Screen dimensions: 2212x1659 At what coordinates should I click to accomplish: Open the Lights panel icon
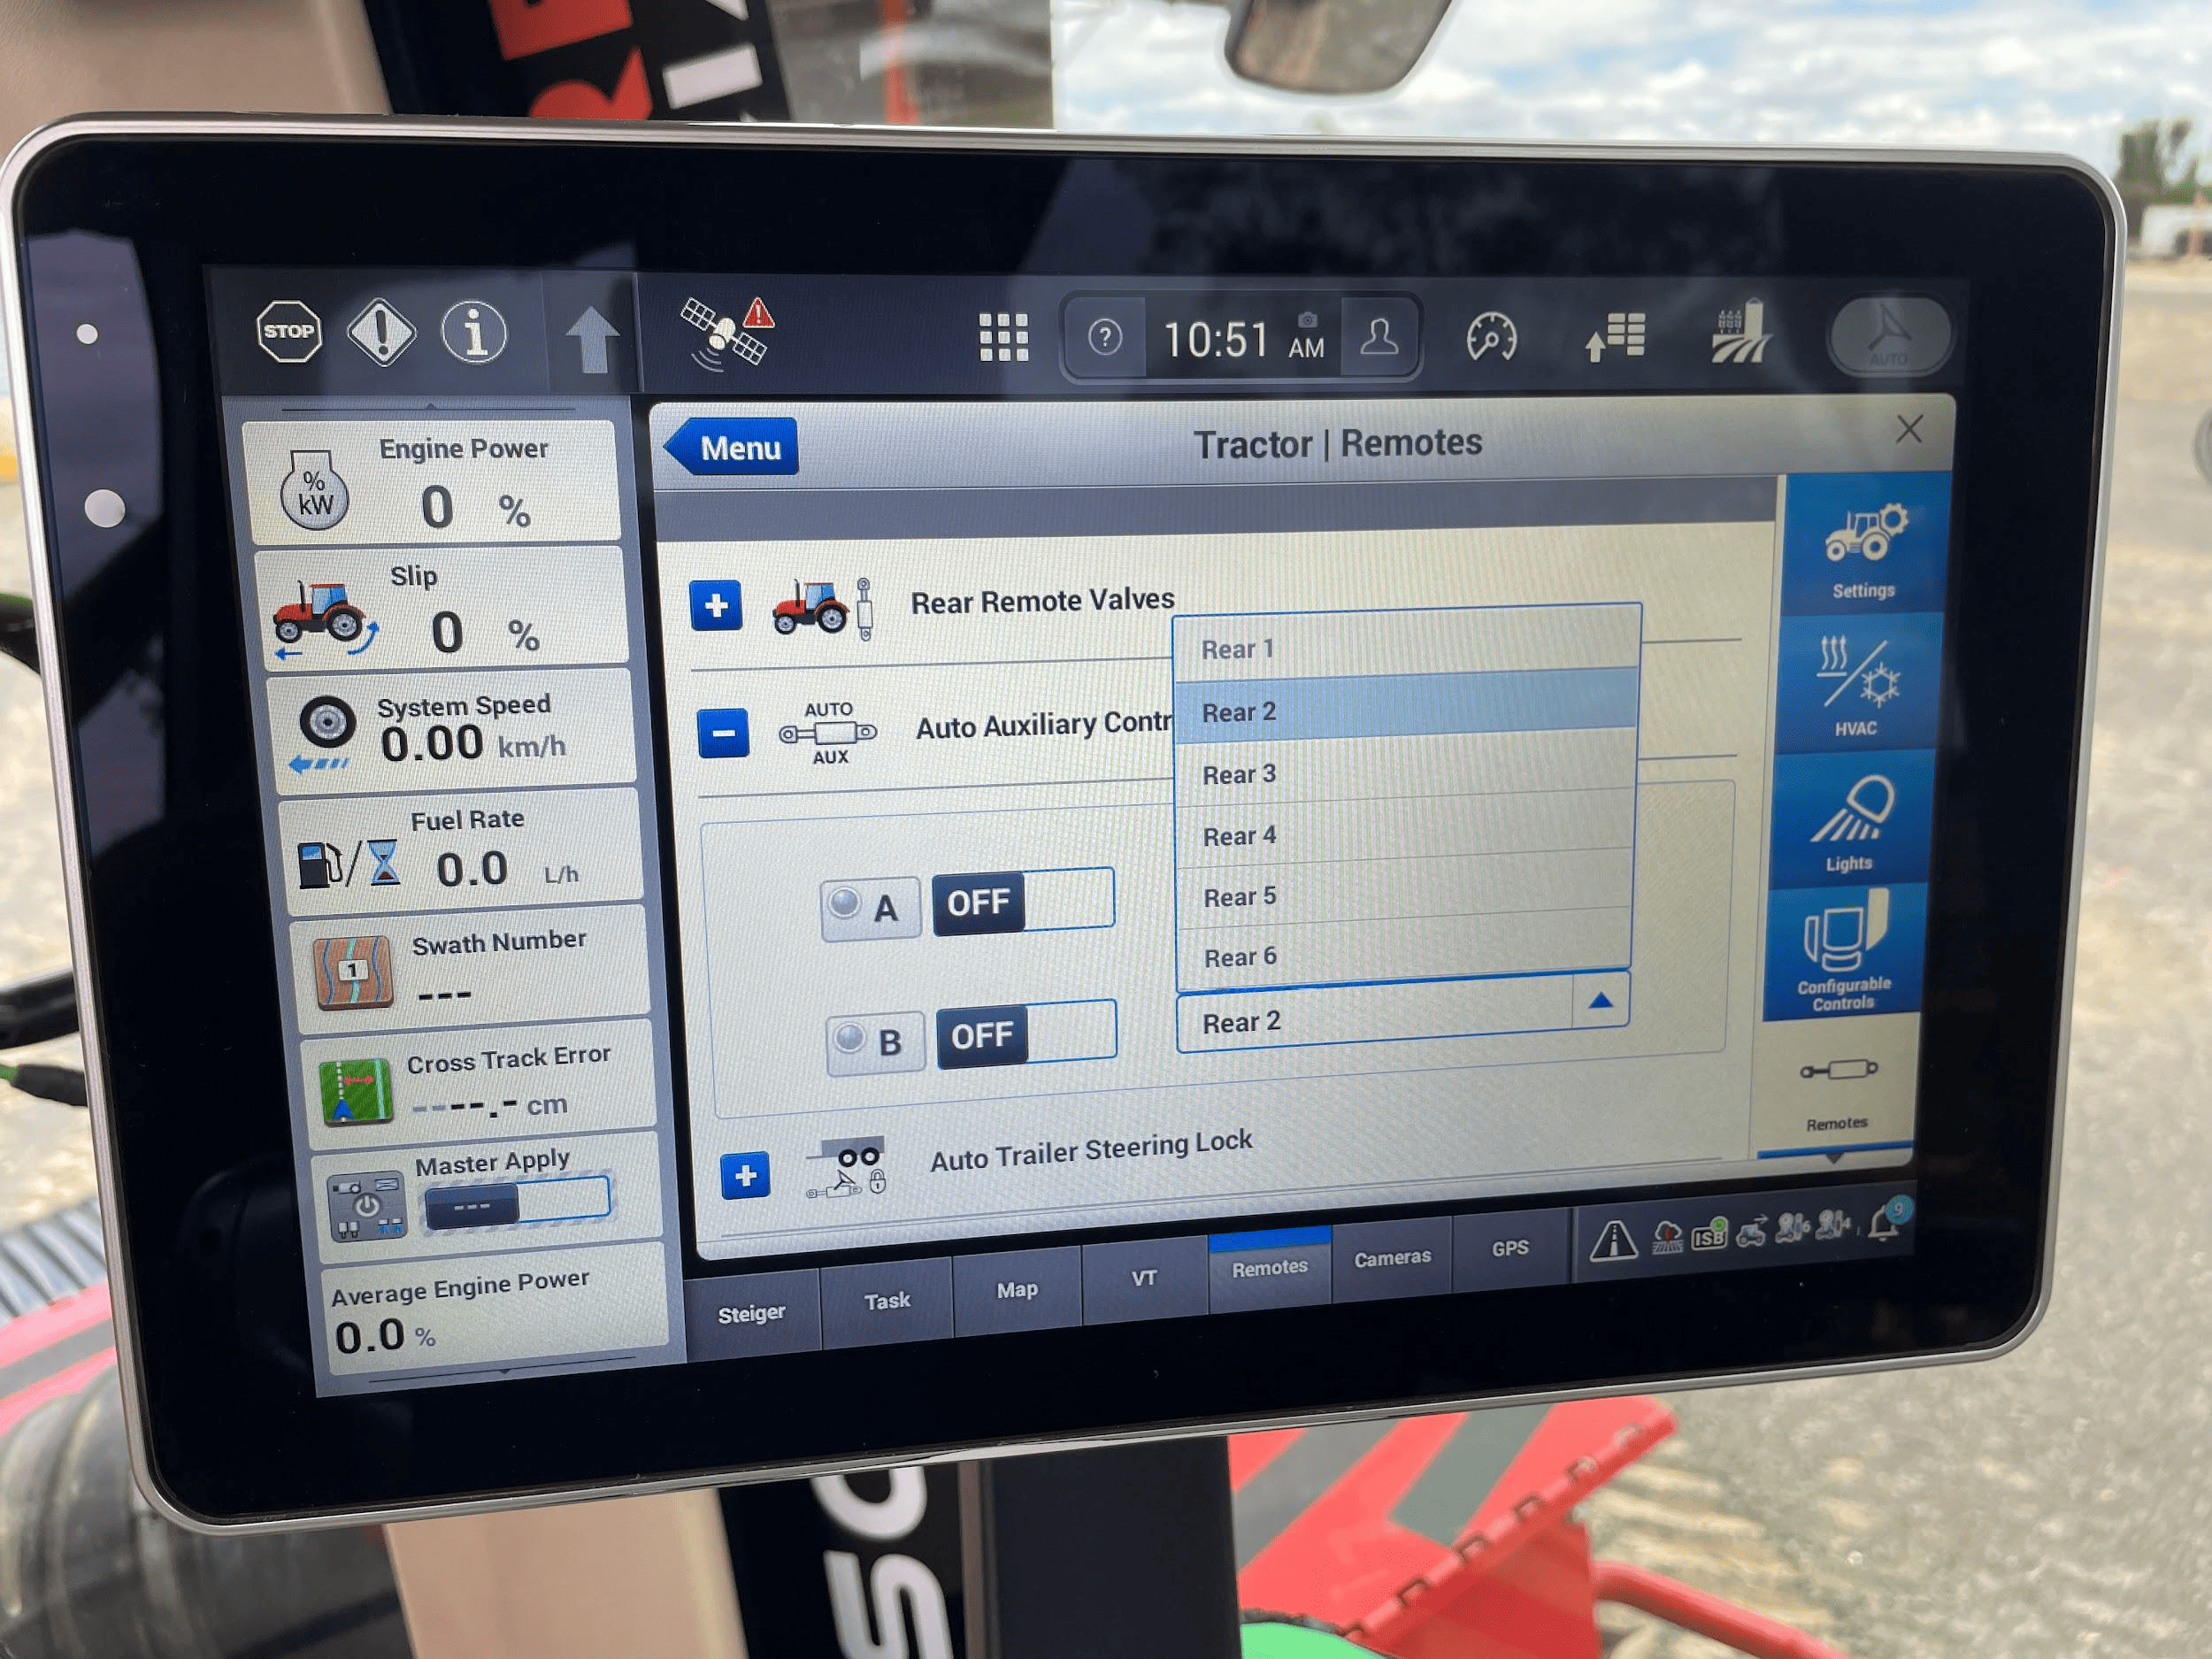[1850, 820]
